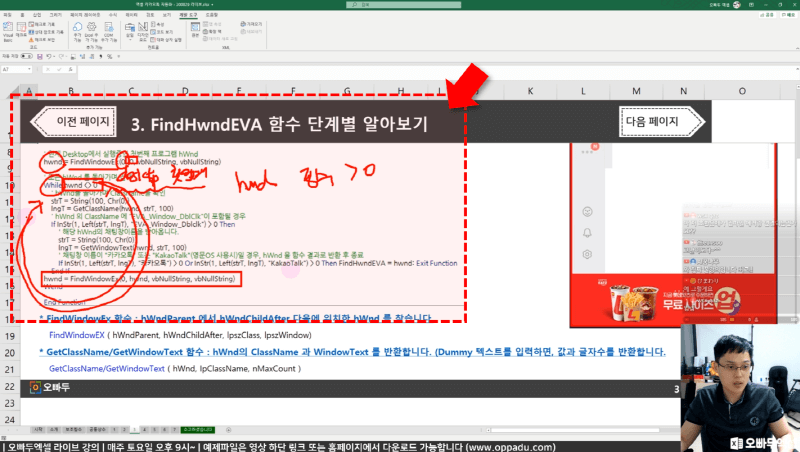800x452 pixels.
Task: Click the 'FindWindowEX ( hWndParent' syntax text
Action: click(180, 335)
